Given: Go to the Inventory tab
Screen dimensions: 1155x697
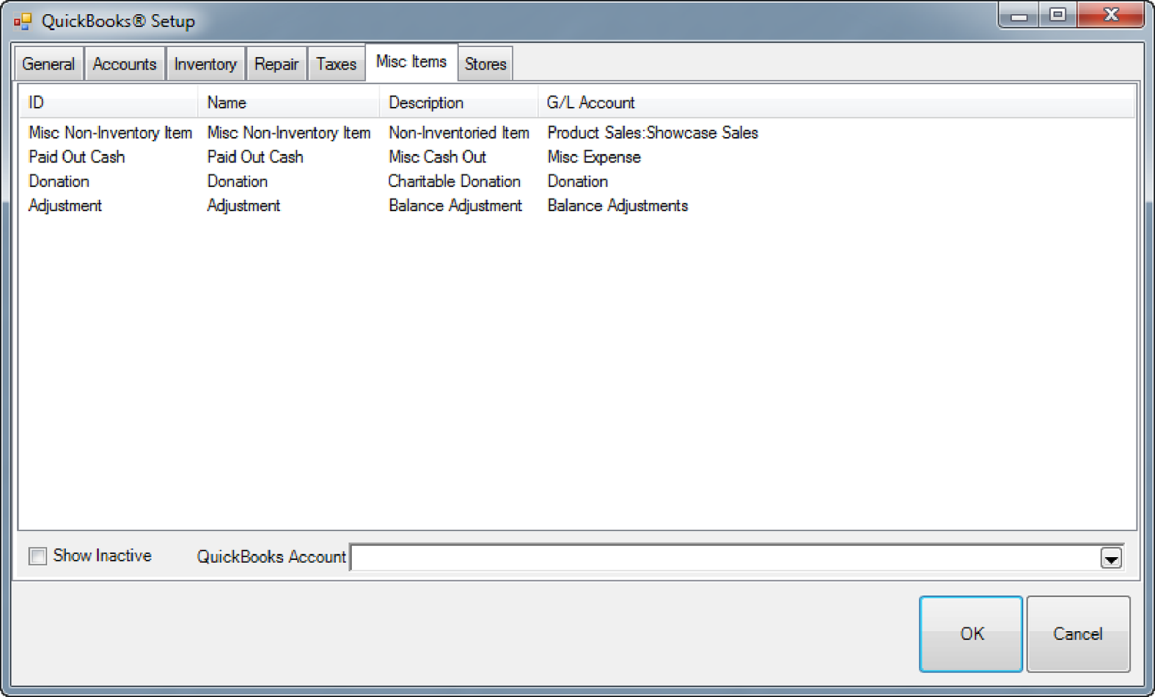Looking at the screenshot, I should point(205,64).
